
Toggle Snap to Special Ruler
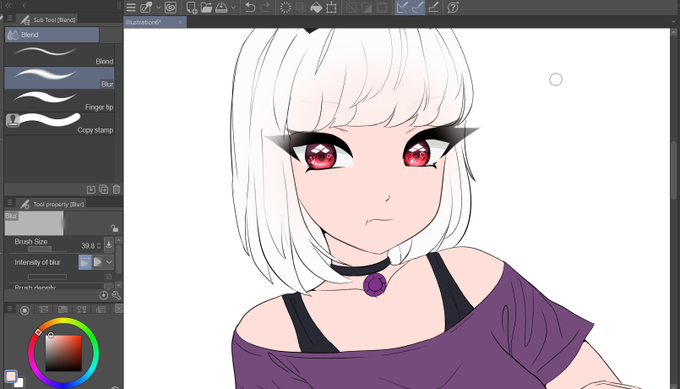(417, 7)
